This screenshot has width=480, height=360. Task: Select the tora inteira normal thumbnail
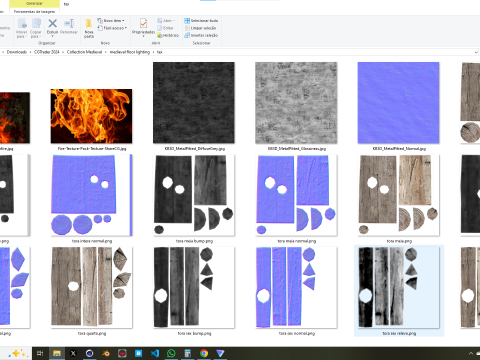[x=91, y=195]
